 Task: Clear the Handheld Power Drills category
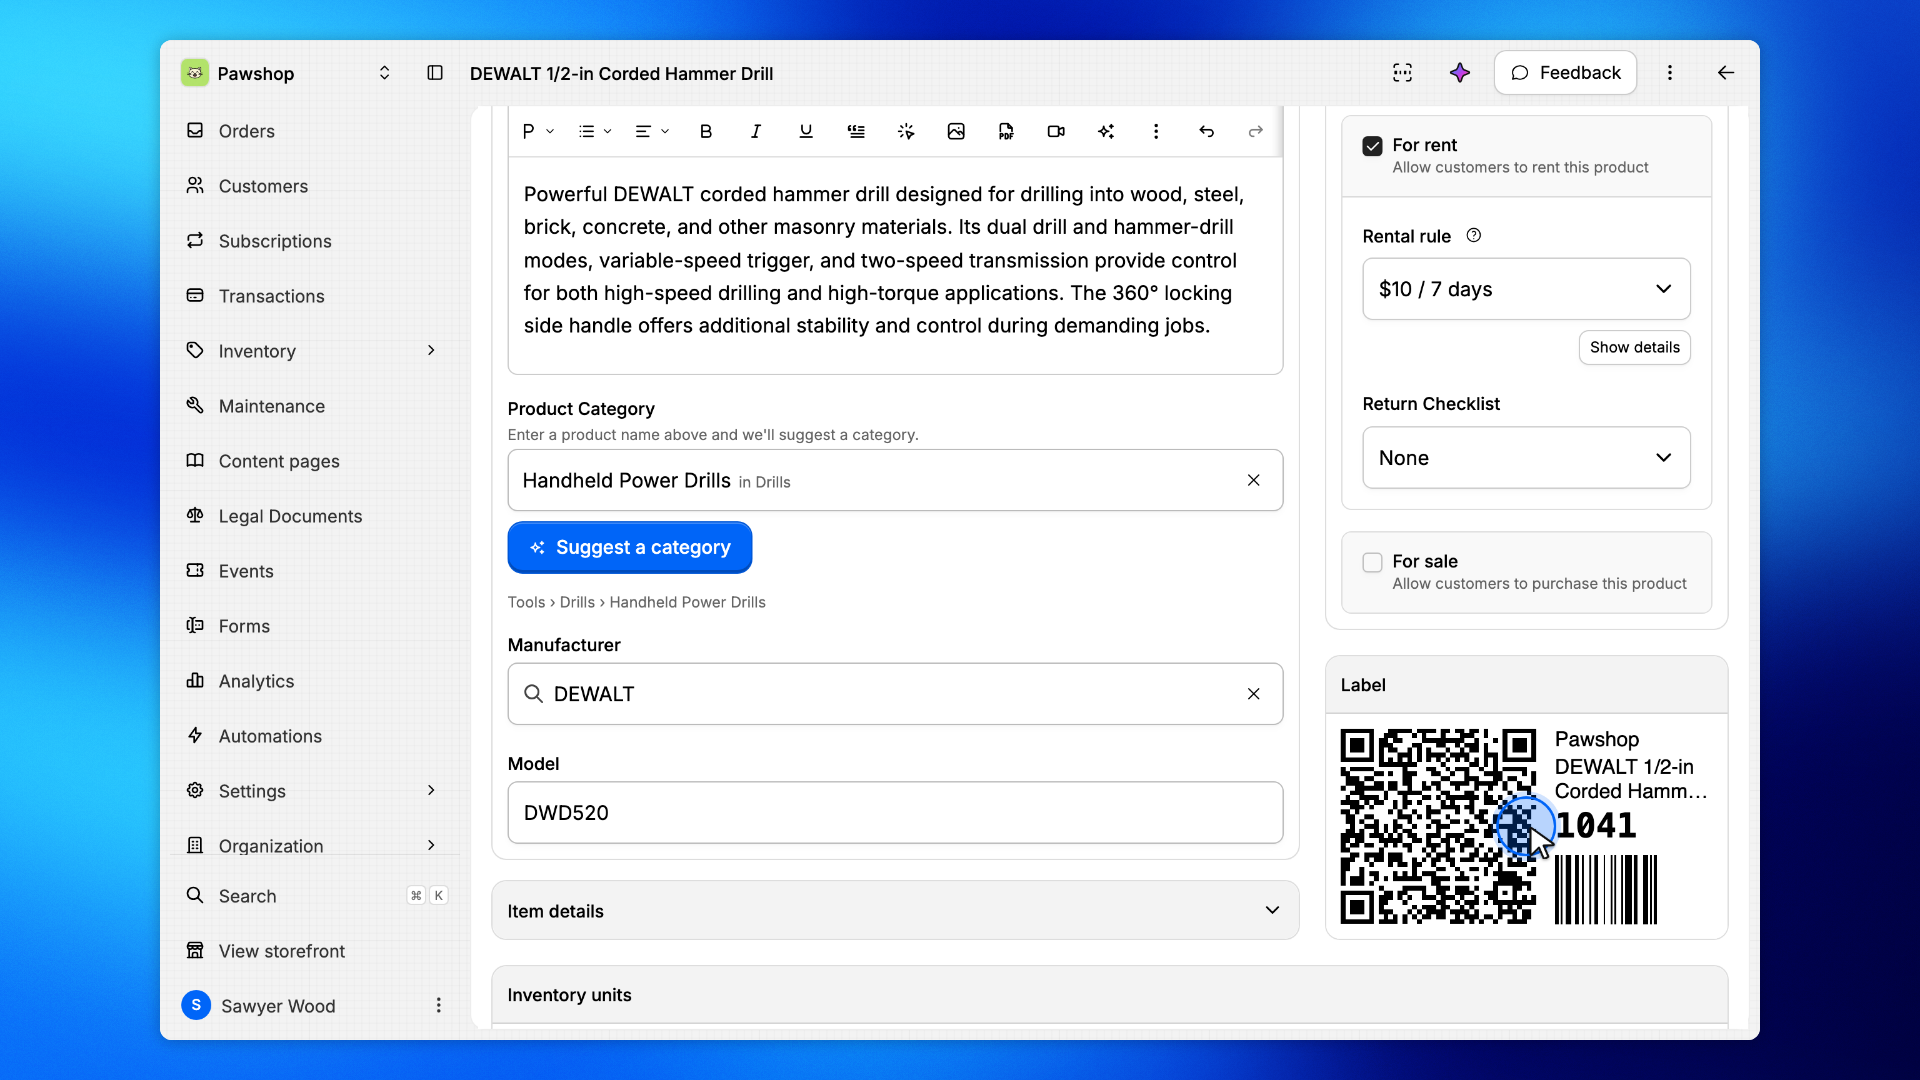pos(1253,480)
